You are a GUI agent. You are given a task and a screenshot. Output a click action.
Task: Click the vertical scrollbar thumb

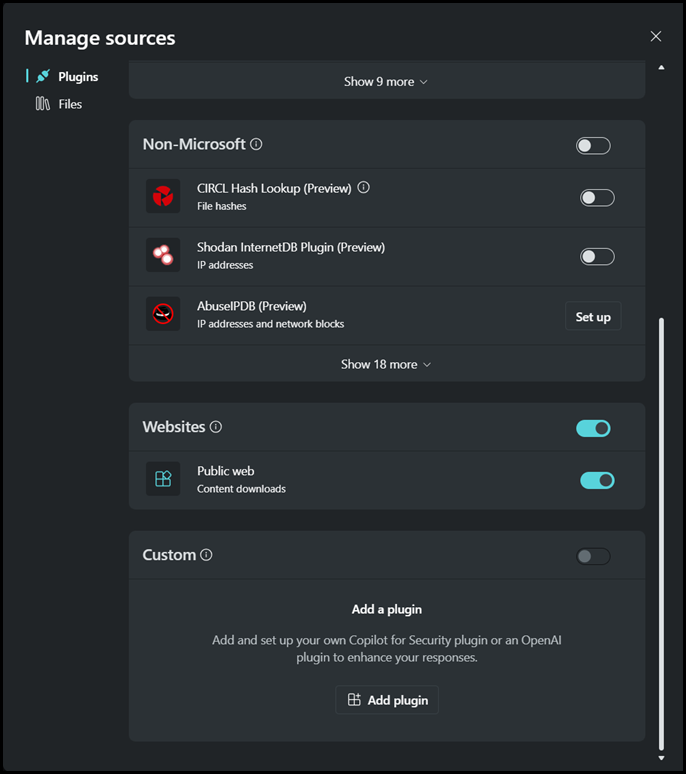point(661,530)
